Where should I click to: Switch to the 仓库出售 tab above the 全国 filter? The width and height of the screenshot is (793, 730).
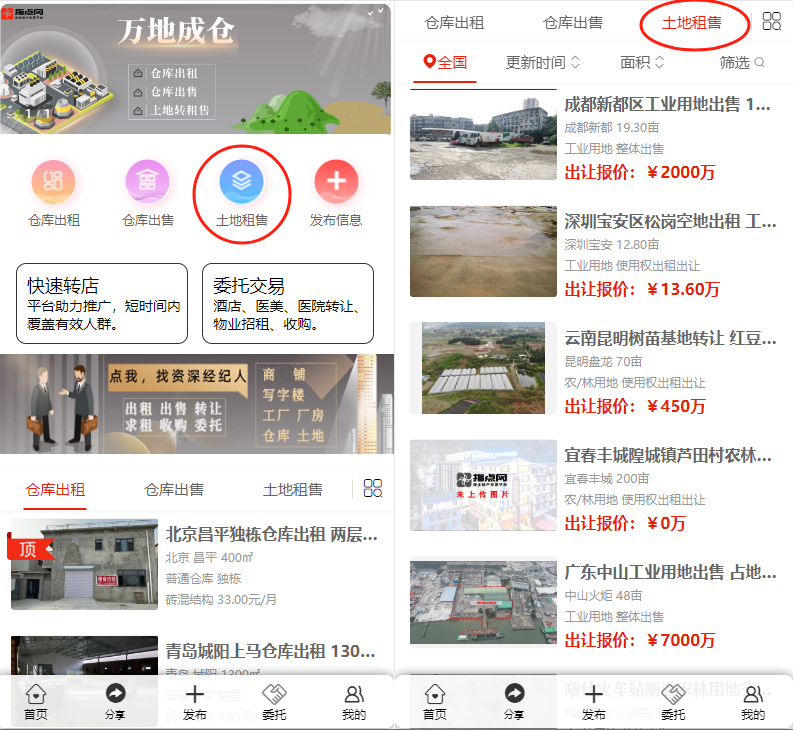tap(573, 22)
